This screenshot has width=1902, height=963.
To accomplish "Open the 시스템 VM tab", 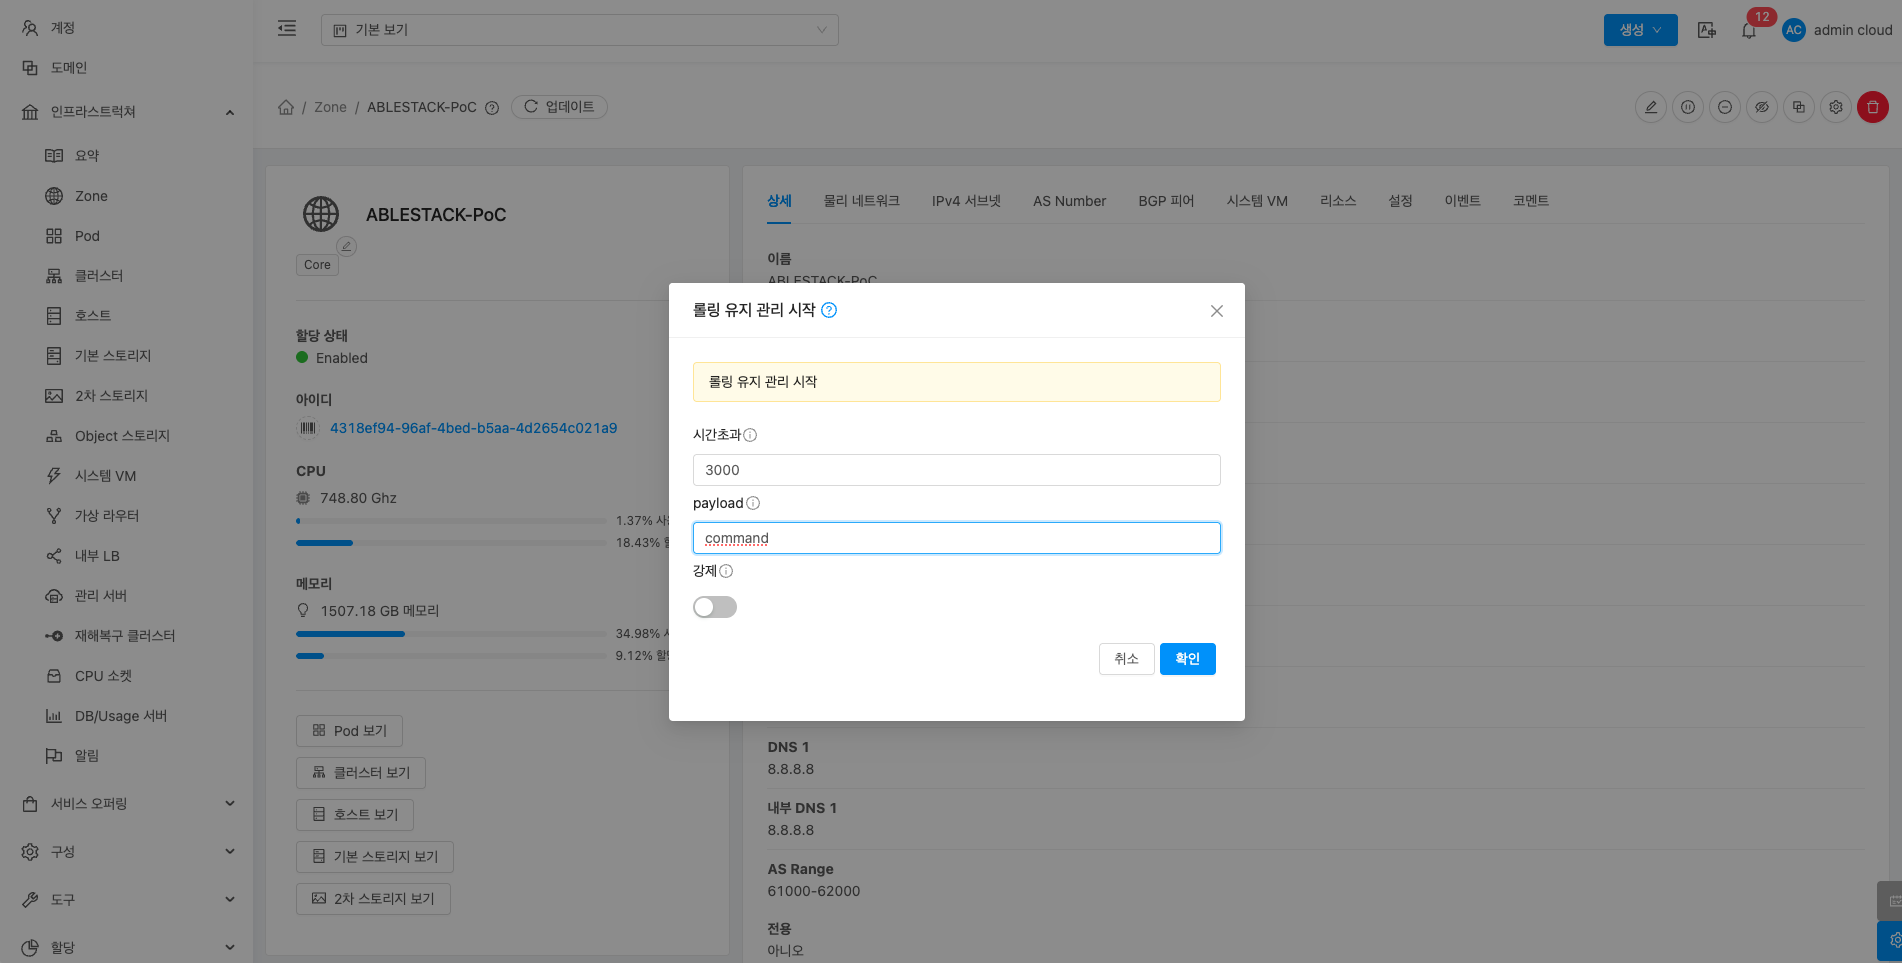I will pos(1256,201).
